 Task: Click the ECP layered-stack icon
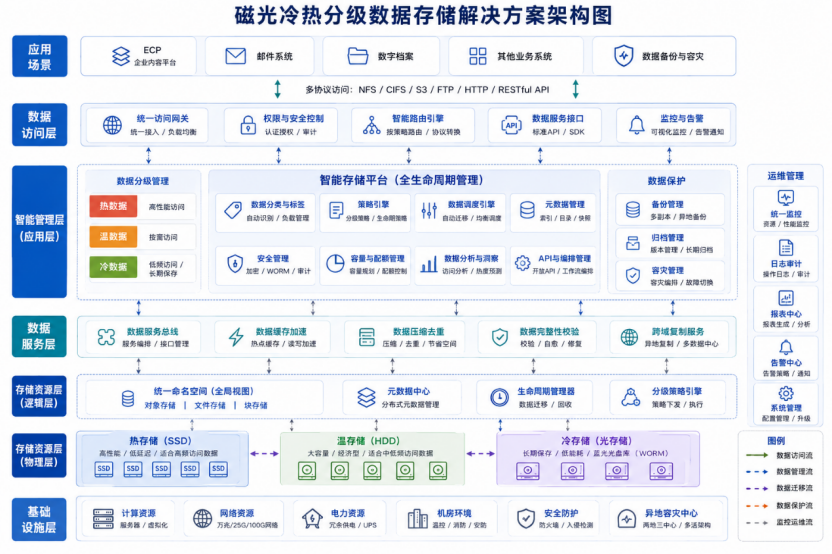pos(121,56)
